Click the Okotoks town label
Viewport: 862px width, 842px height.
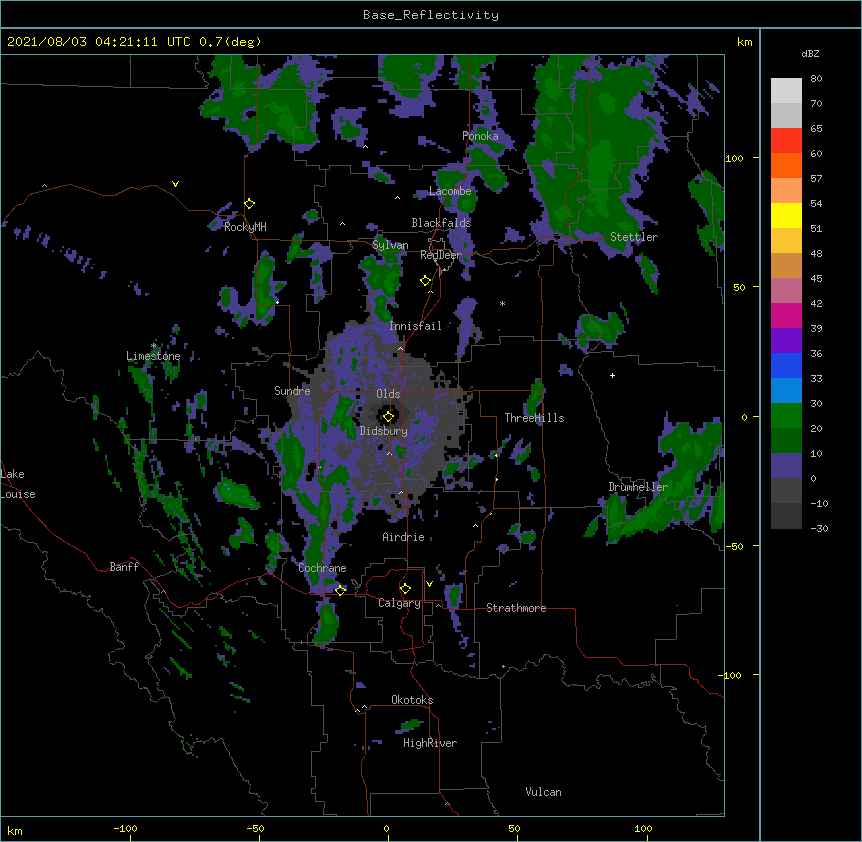(x=412, y=700)
